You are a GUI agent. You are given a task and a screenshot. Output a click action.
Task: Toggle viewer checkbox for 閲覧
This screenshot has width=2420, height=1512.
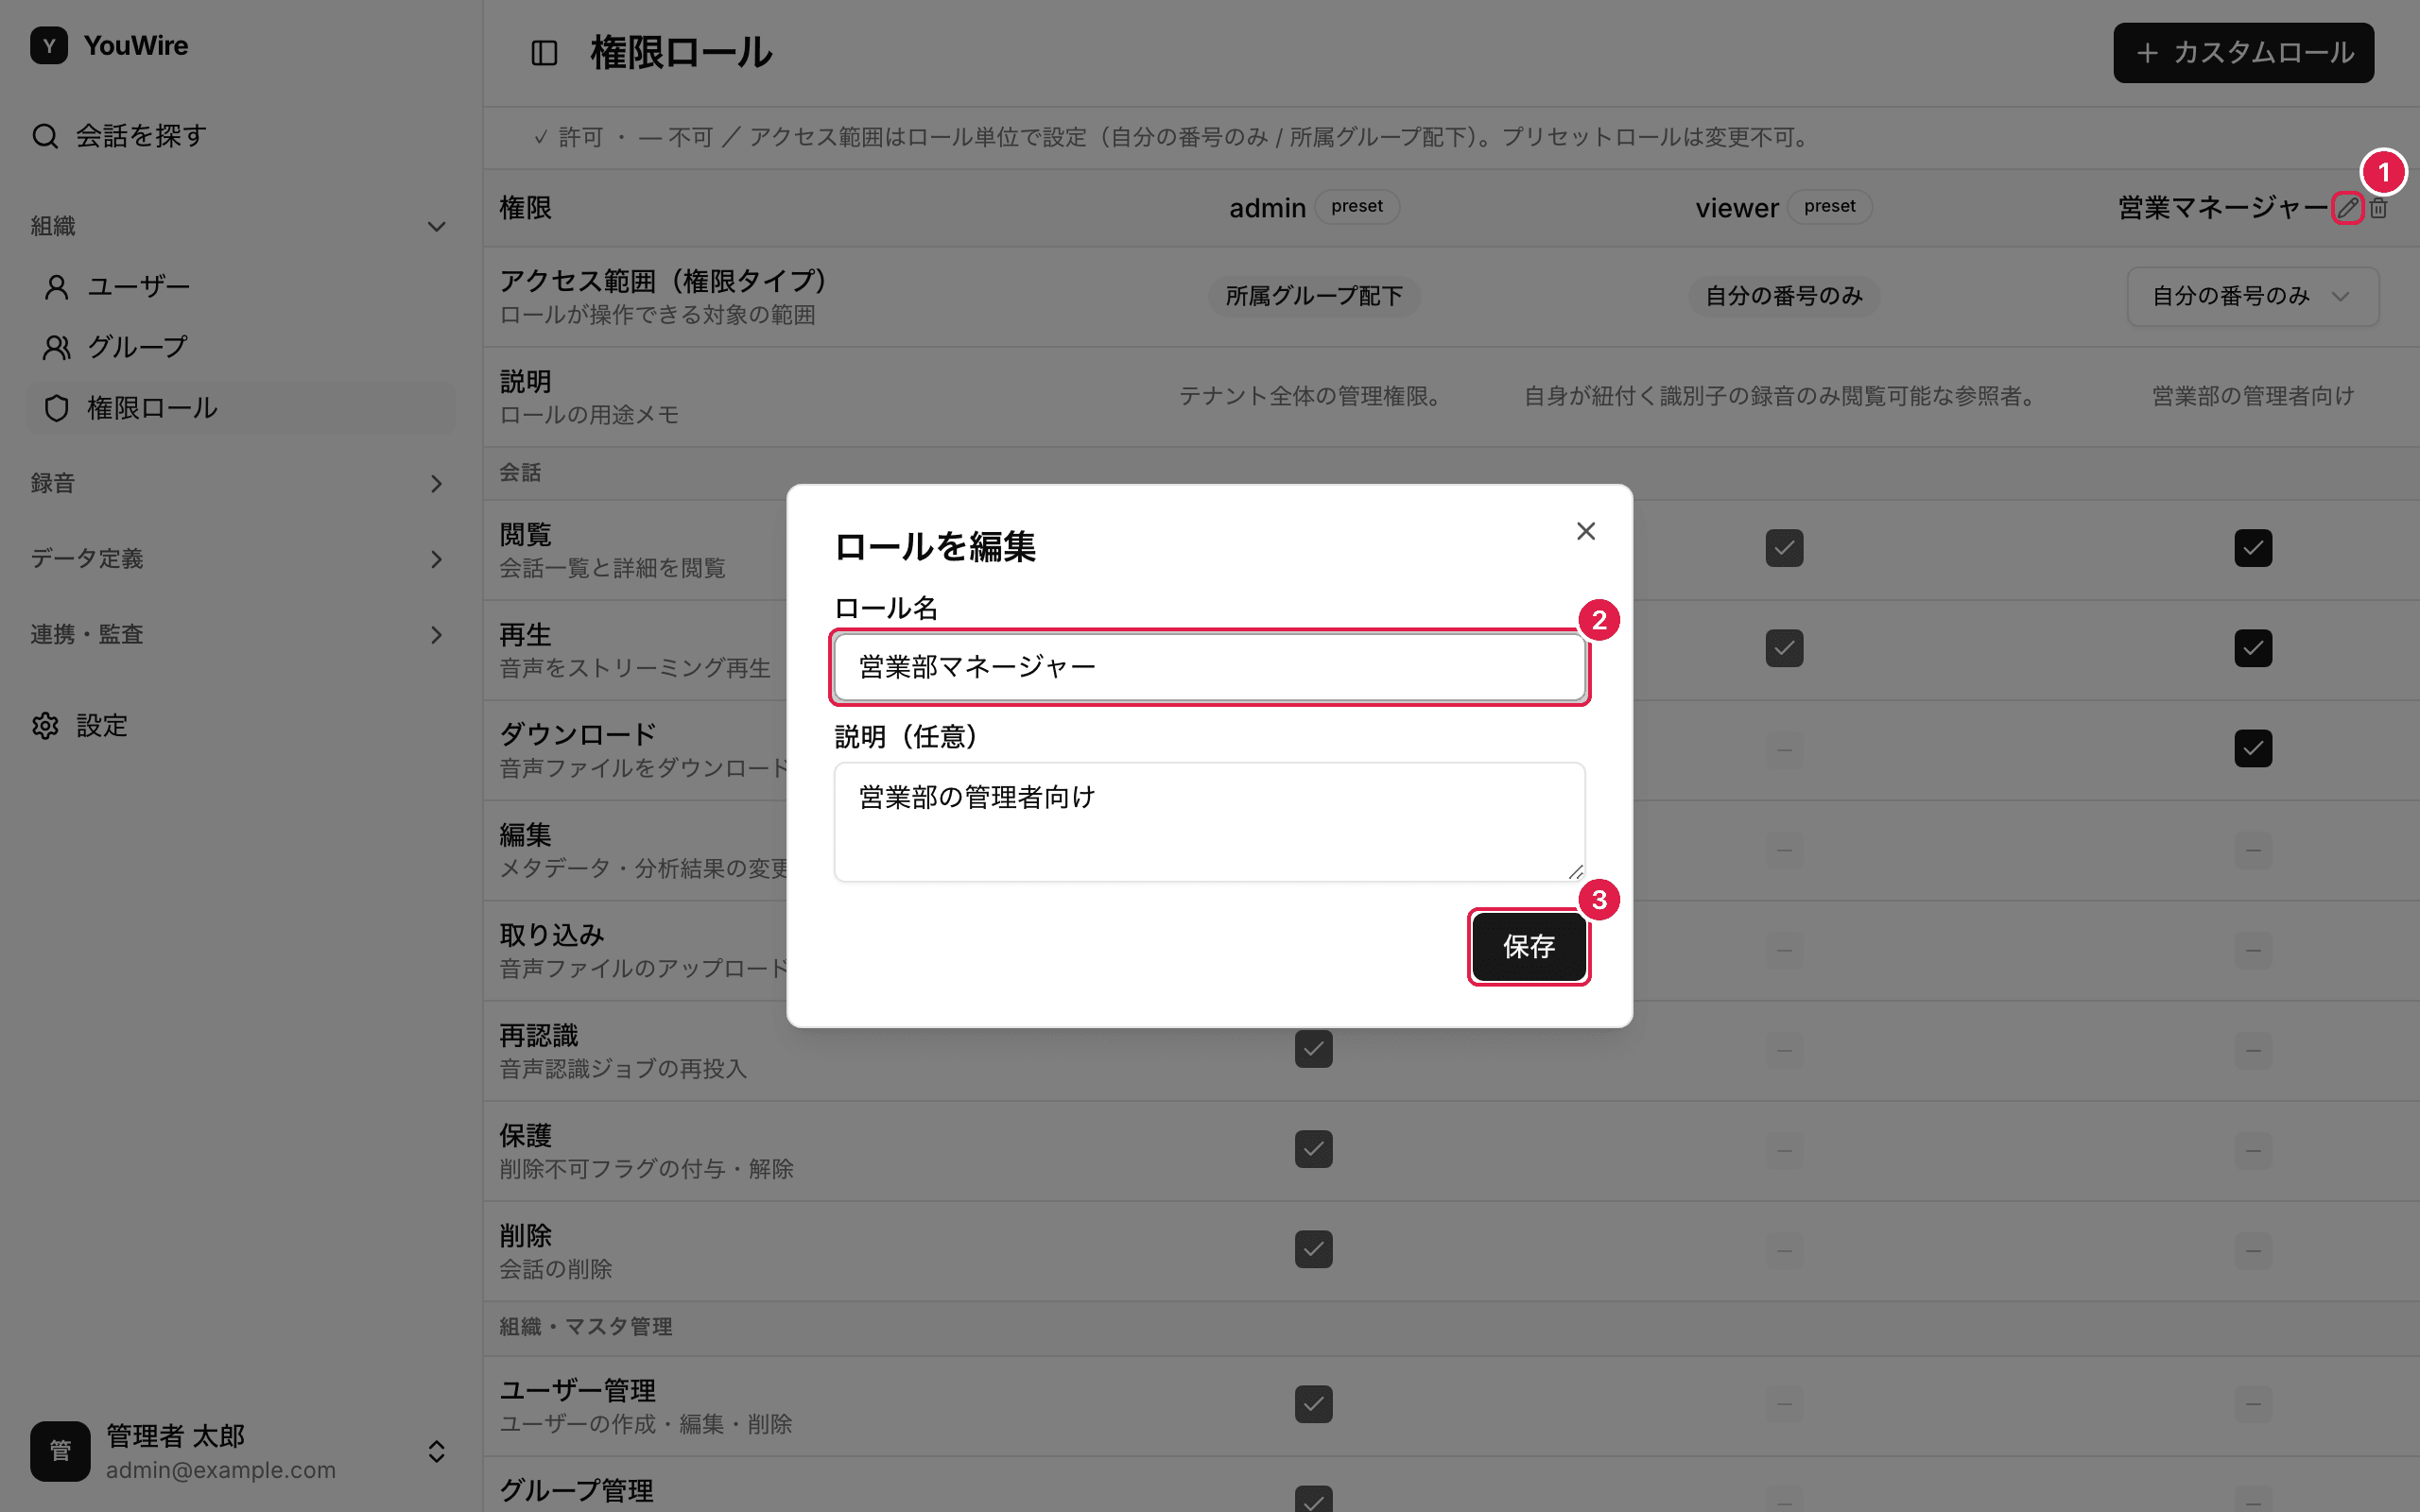[x=1784, y=548]
